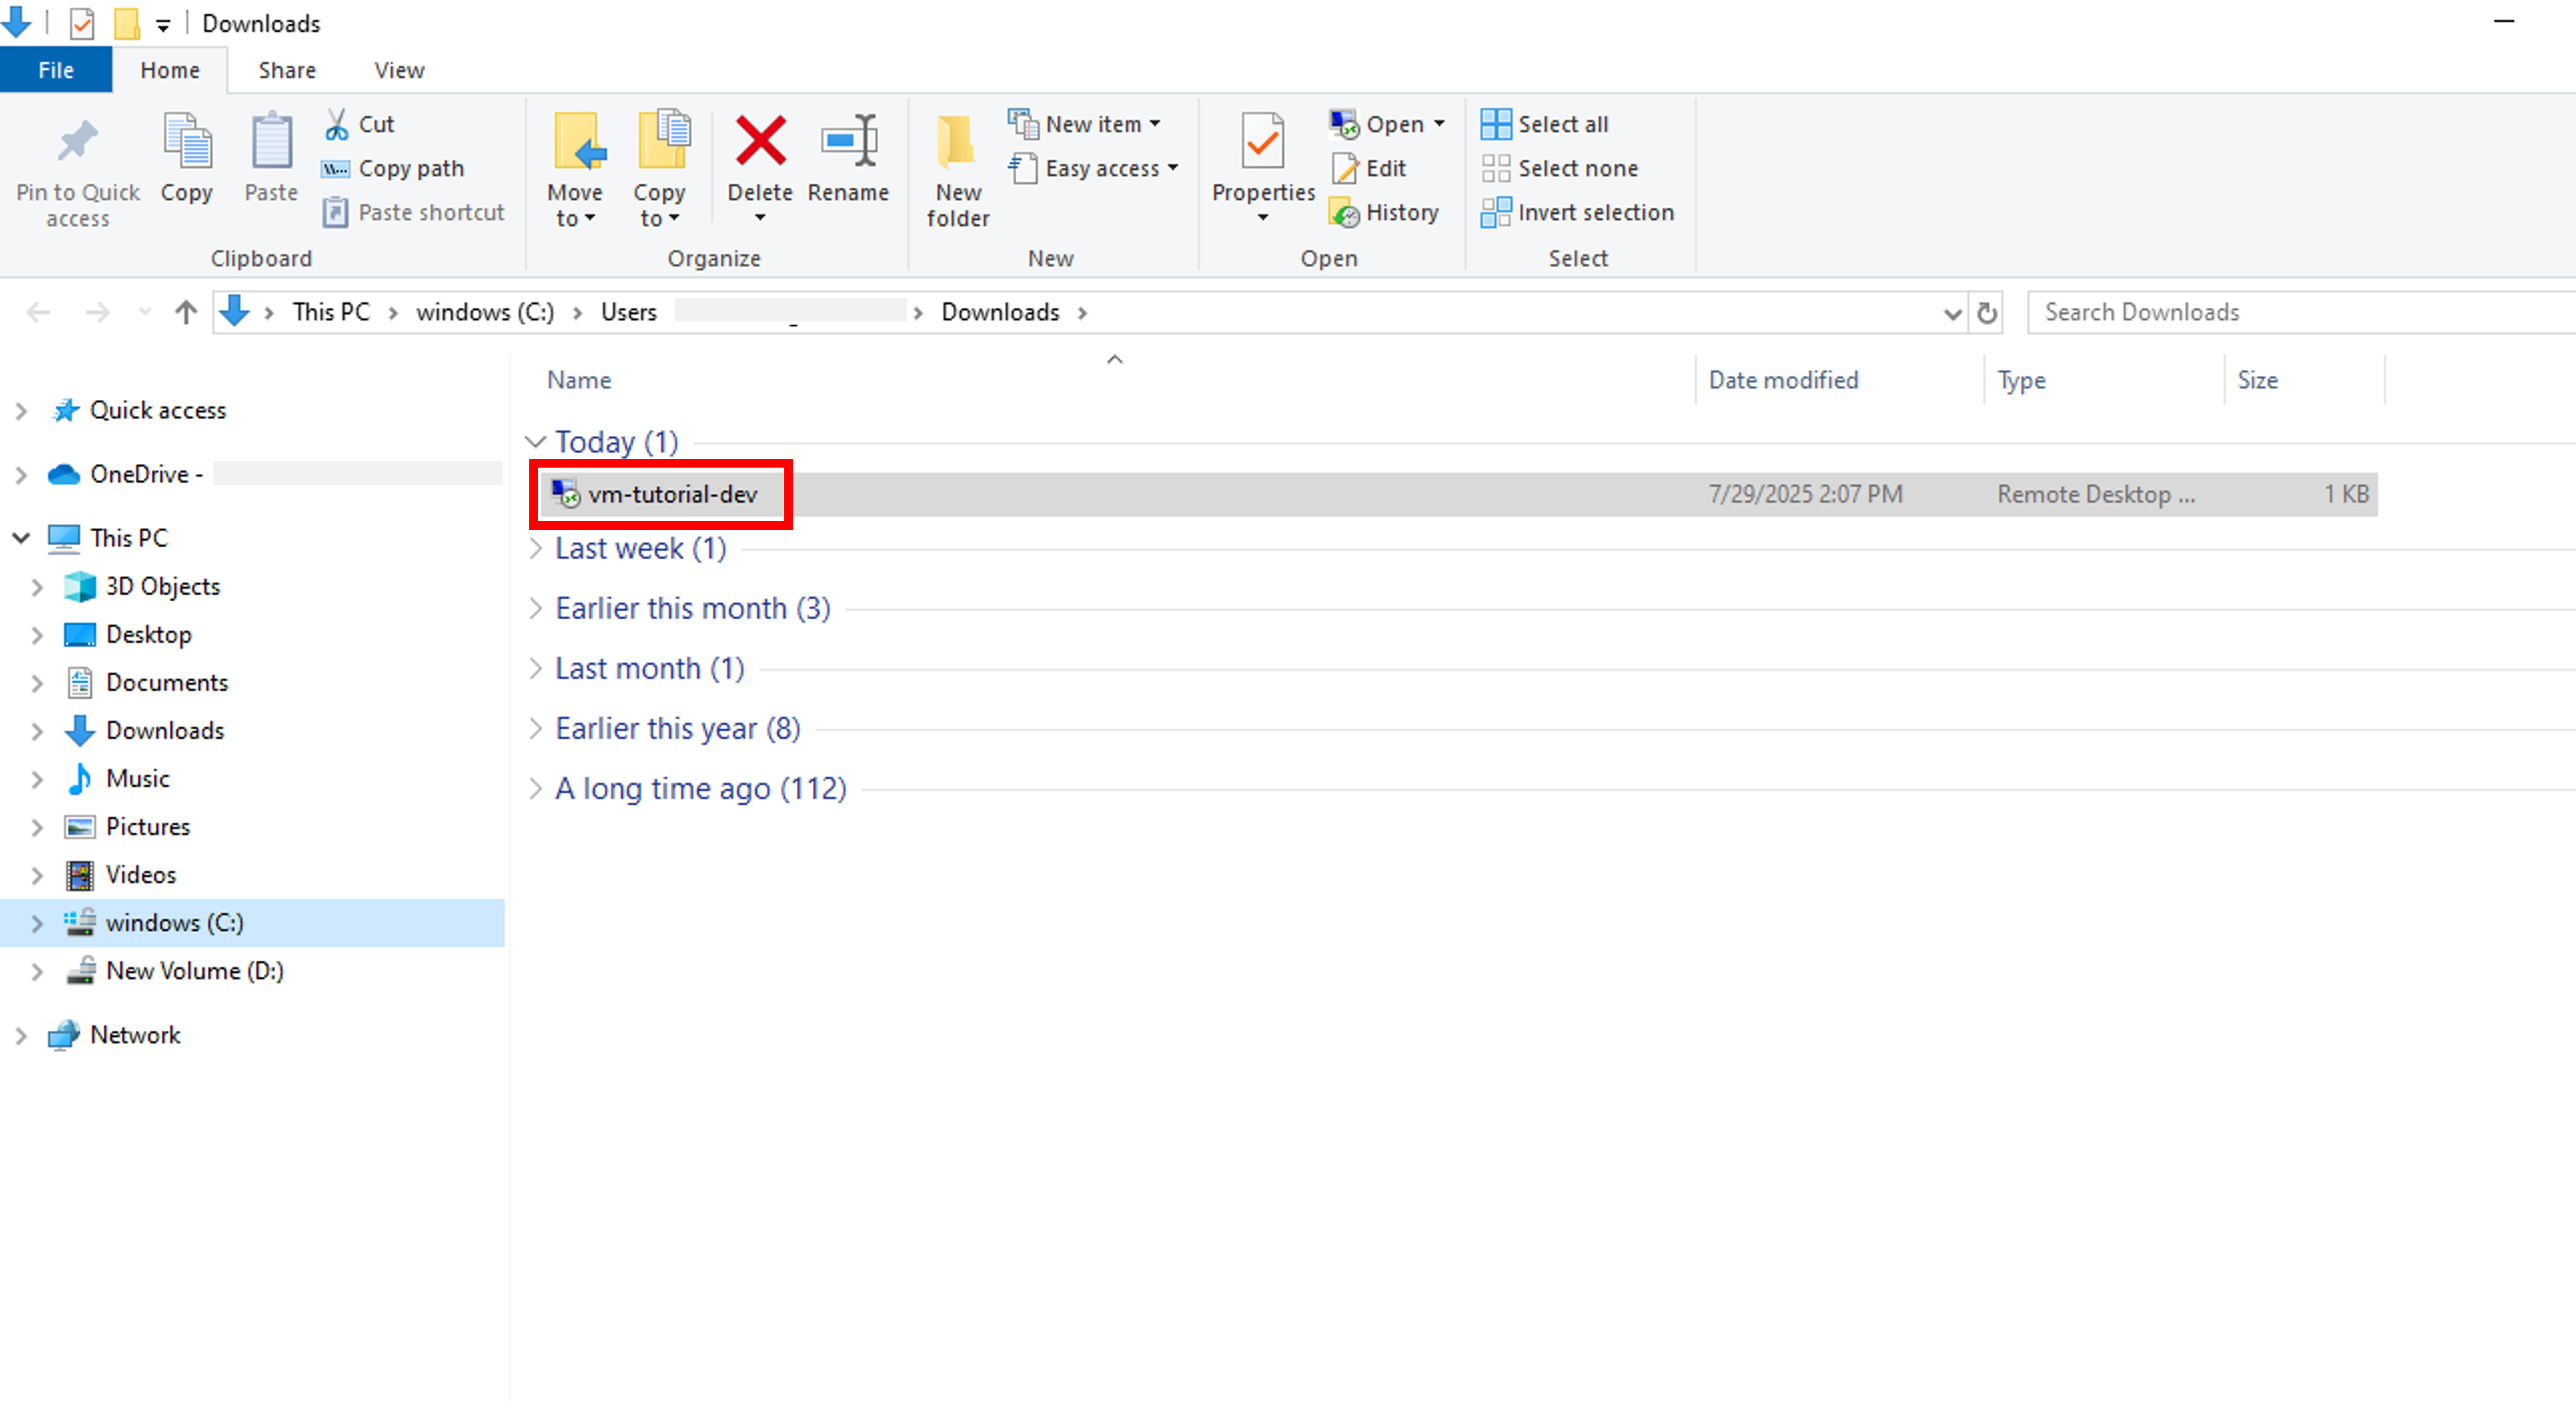Click the Rename icon in ribbon
2576x1401 pixels.
pyautogui.click(x=848, y=141)
